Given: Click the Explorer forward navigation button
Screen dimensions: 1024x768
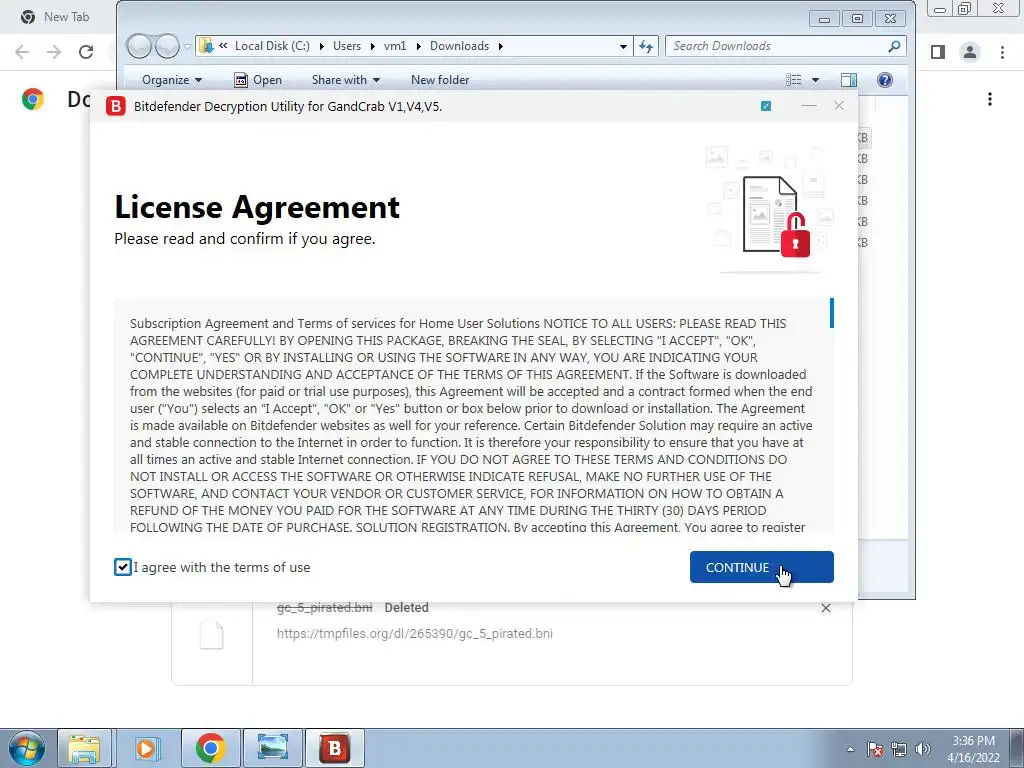Looking at the screenshot, I should (x=167, y=46).
